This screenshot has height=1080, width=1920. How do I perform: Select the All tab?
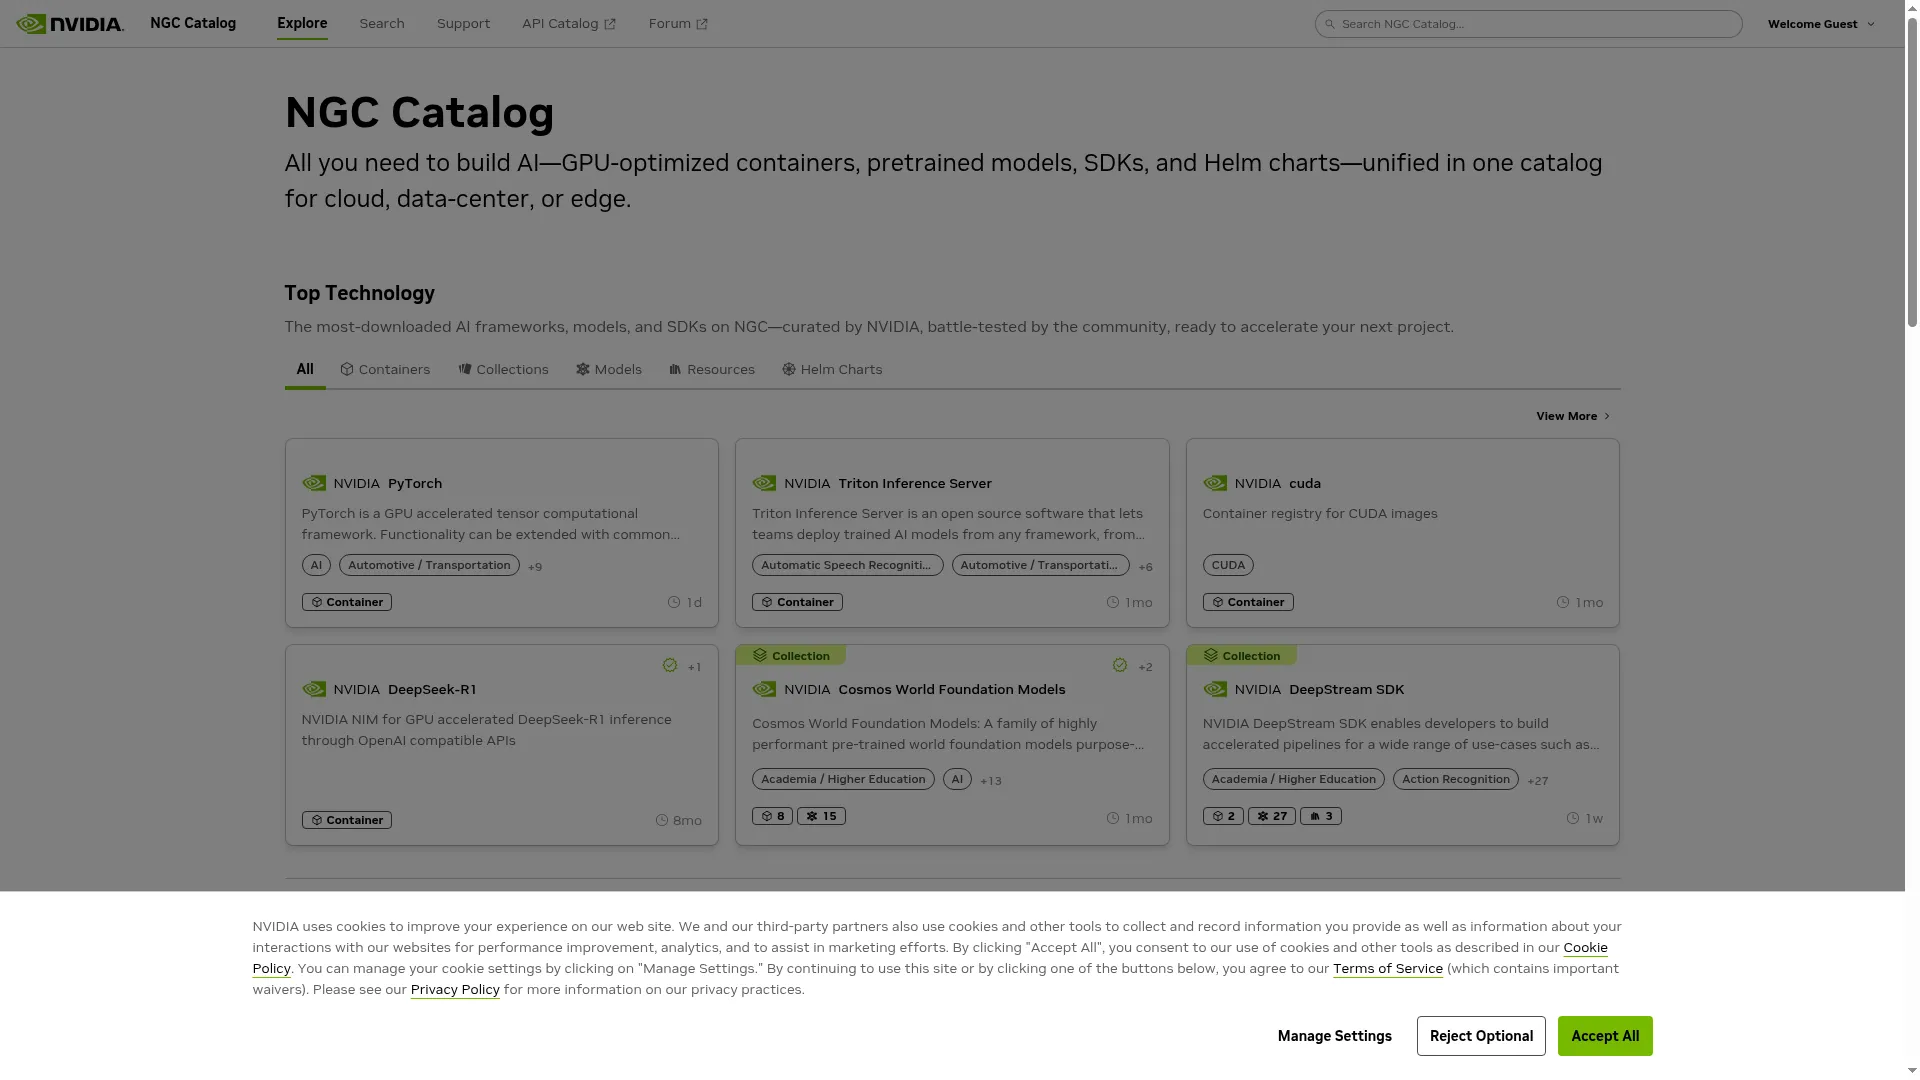click(x=305, y=370)
